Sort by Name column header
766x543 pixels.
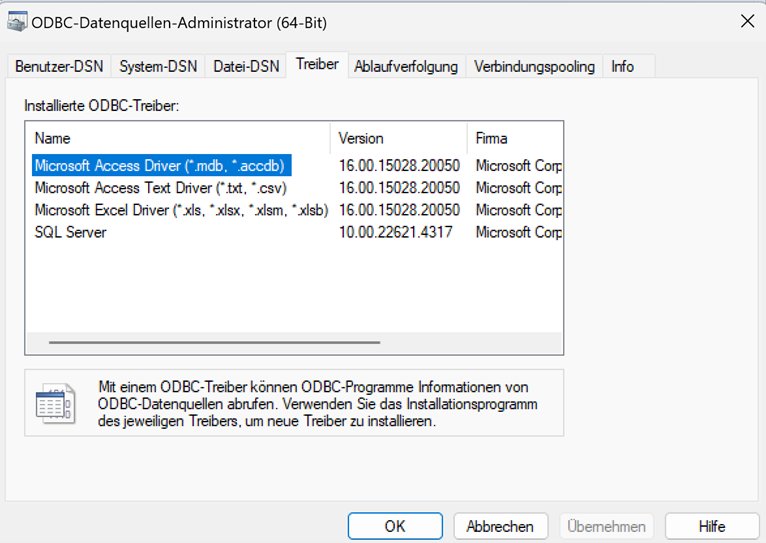pyautogui.click(x=178, y=138)
